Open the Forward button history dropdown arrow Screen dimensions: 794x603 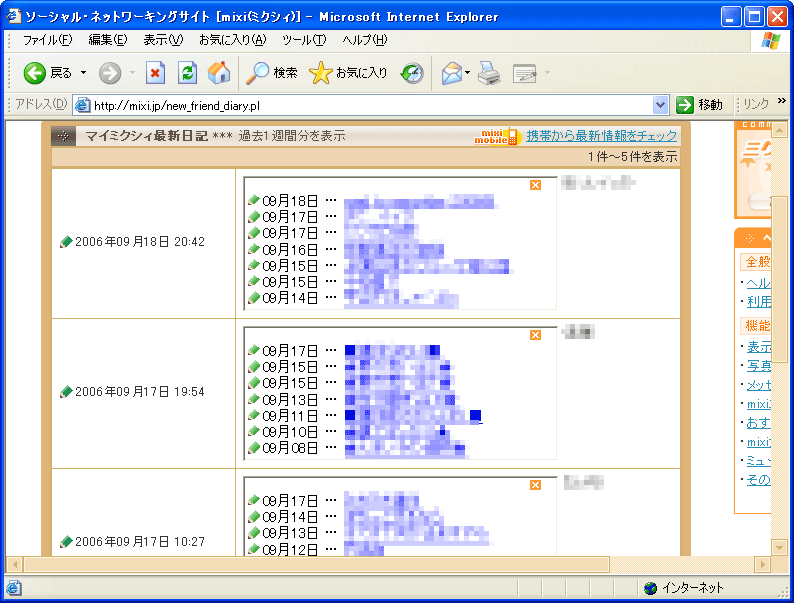pos(132,73)
